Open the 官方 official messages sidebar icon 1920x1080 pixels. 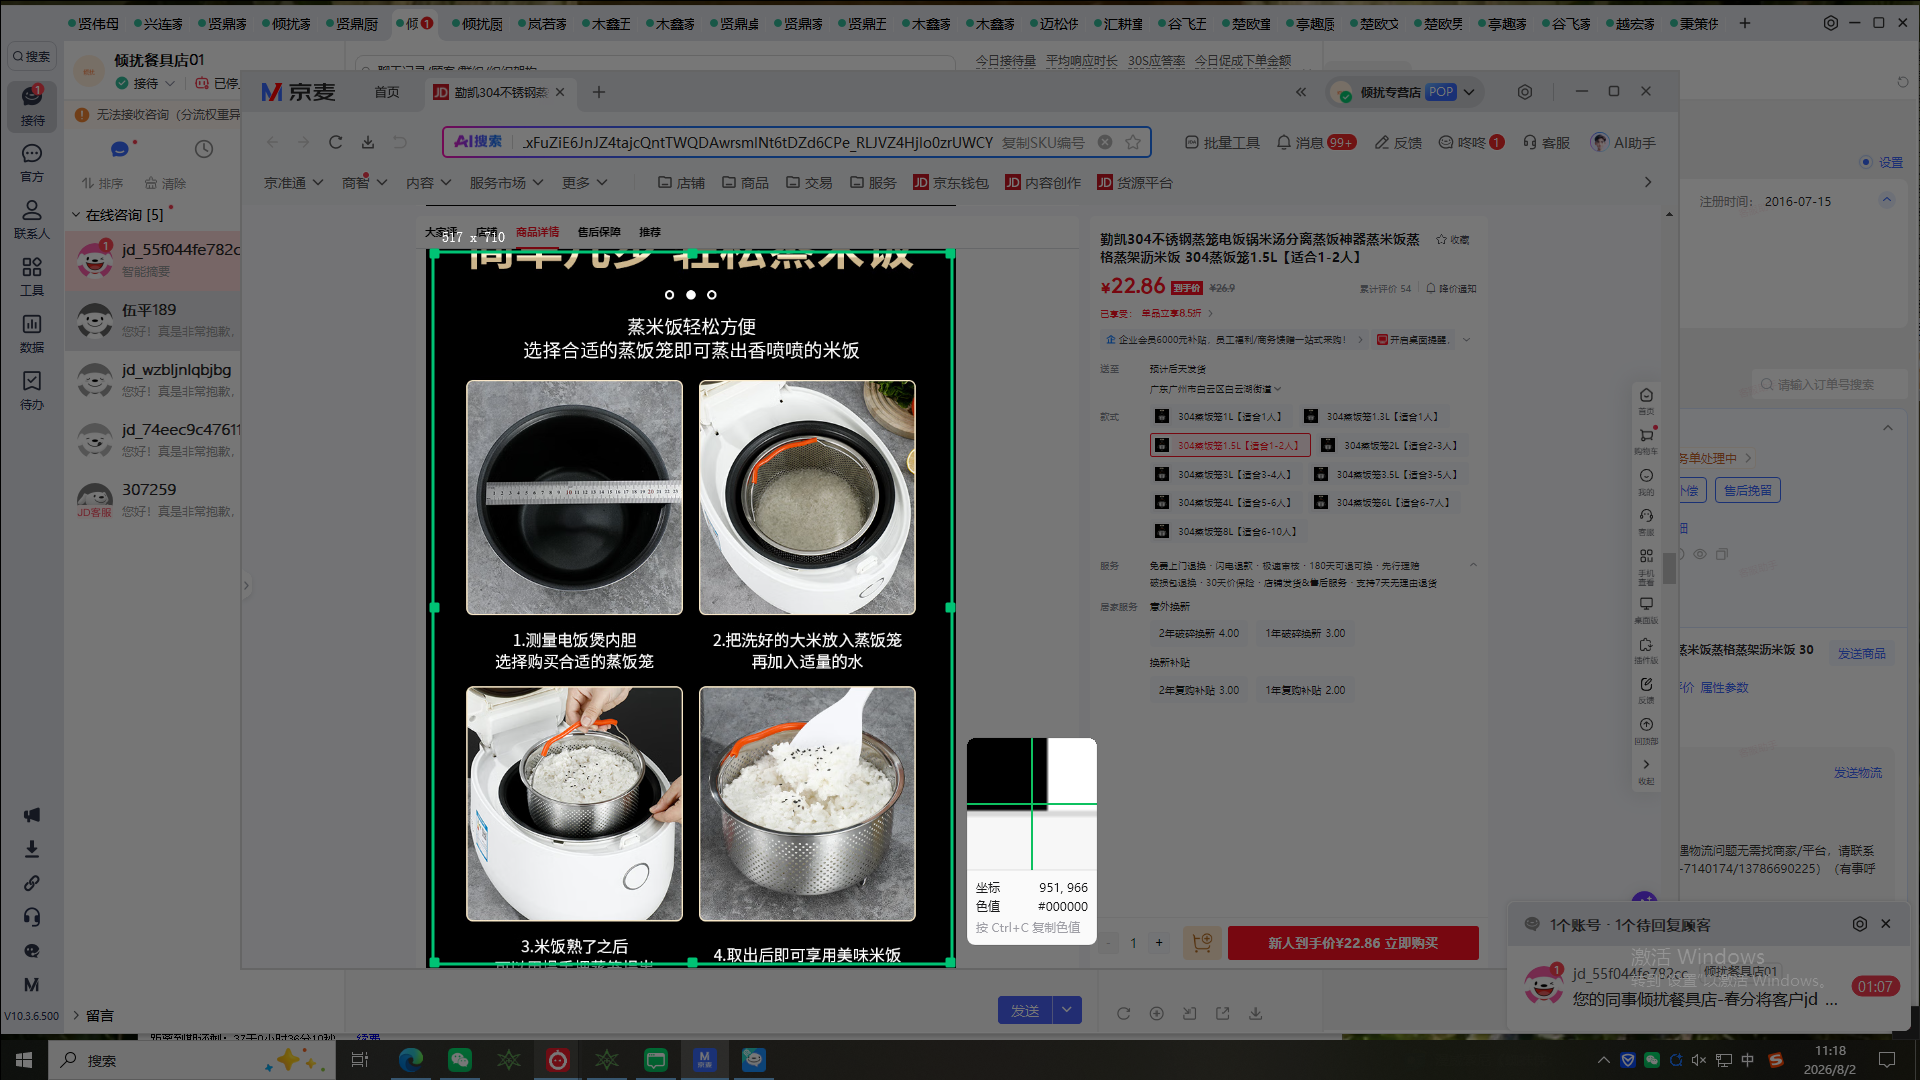point(32,162)
